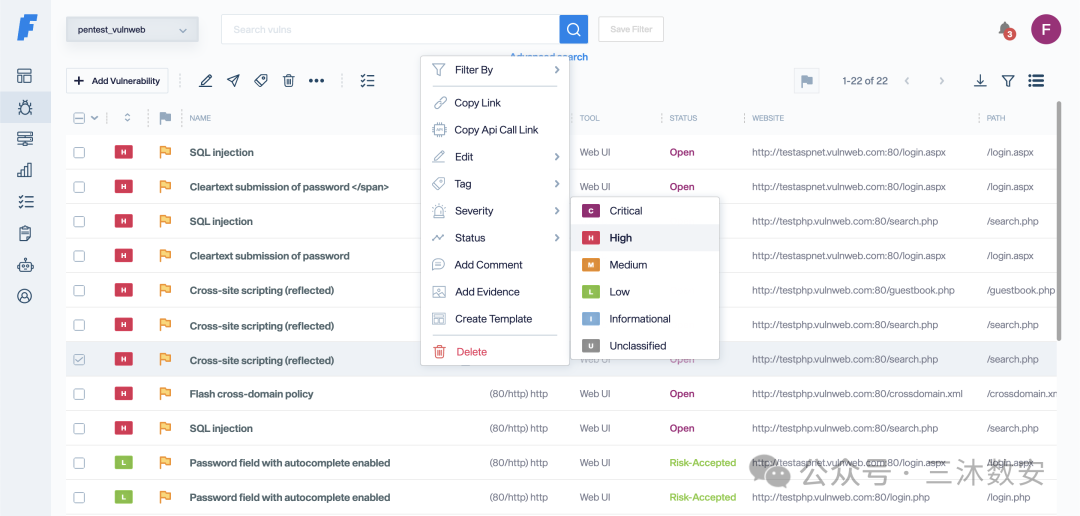
Task: Check the Flash cross-domain policy row checkbox
Action: (79, 393)
